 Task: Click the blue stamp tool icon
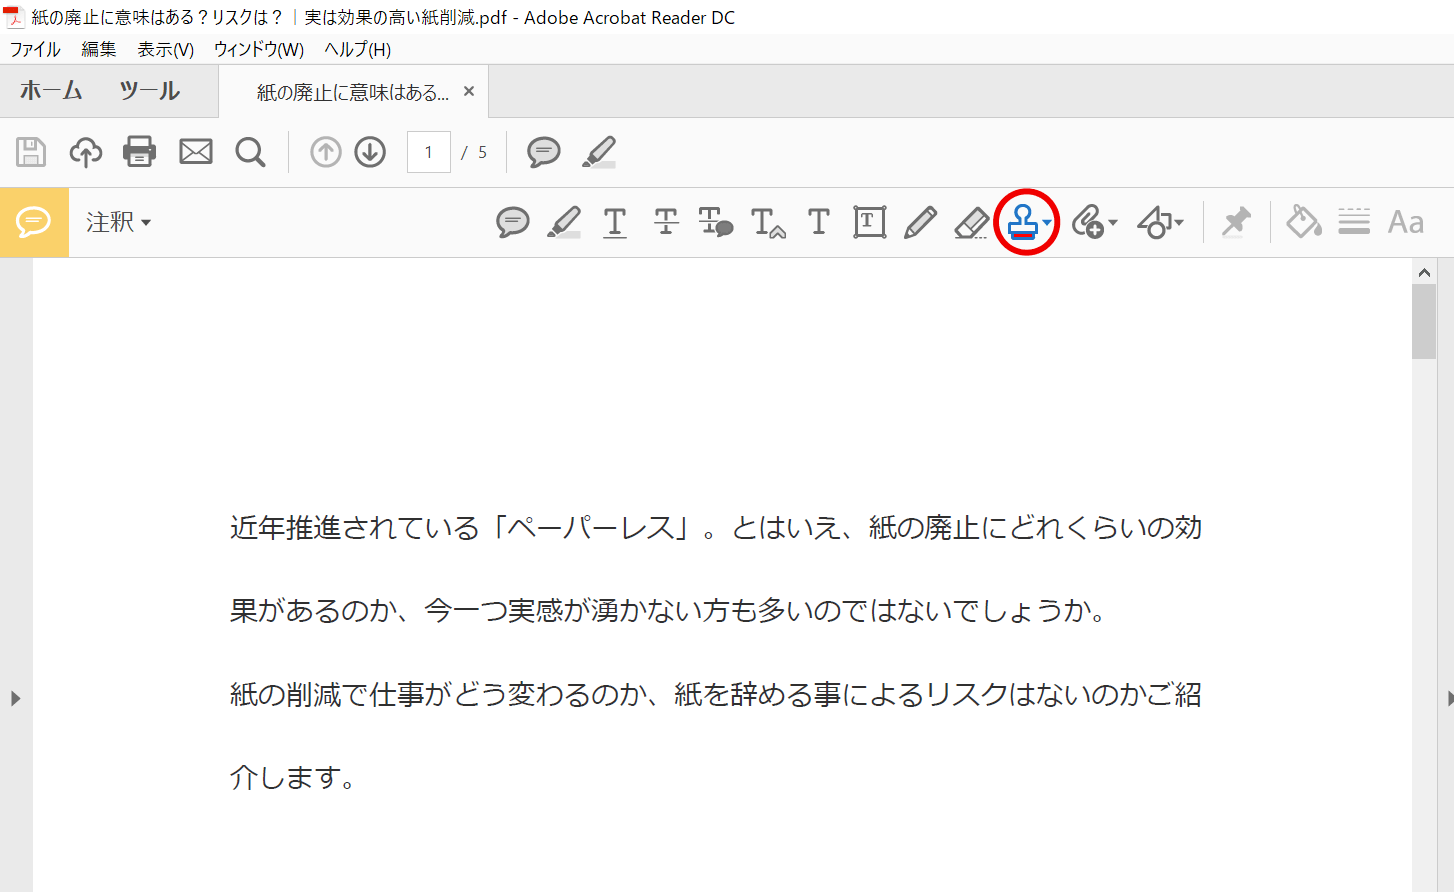pos(1022,222)
